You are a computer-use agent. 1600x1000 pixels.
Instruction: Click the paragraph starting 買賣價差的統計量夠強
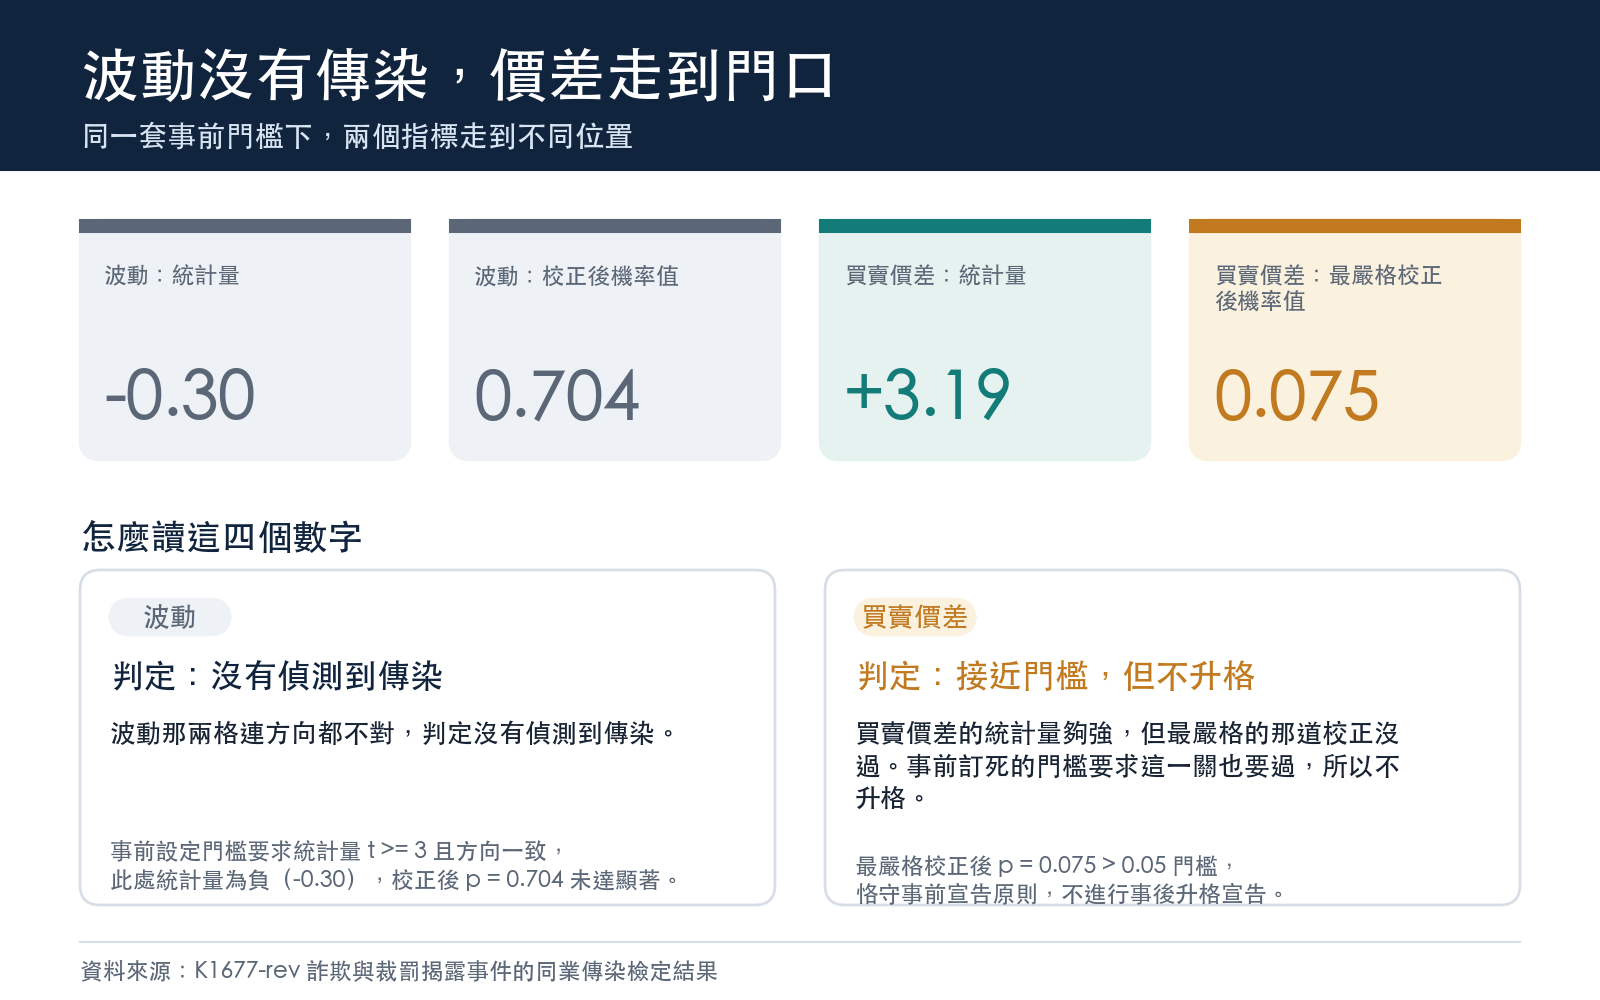click(1128, 765)
